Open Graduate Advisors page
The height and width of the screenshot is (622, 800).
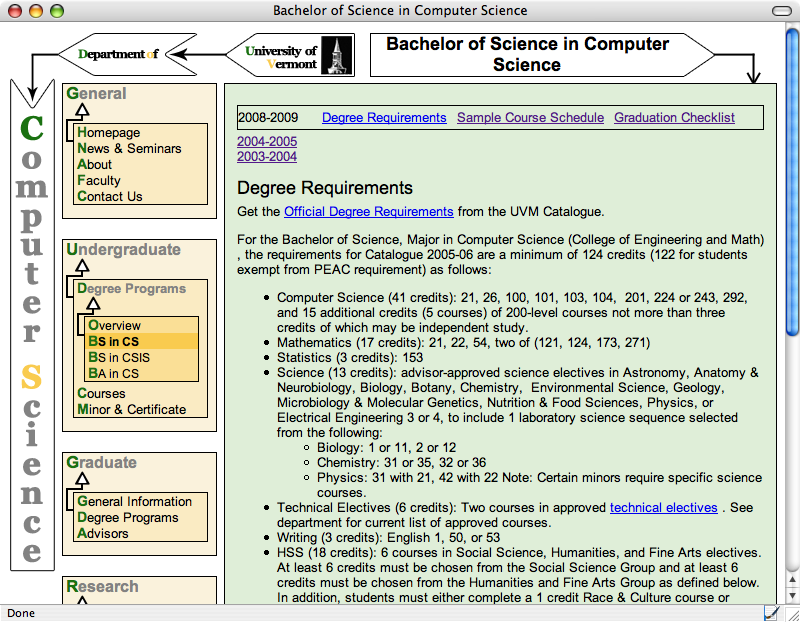(103, 533)
